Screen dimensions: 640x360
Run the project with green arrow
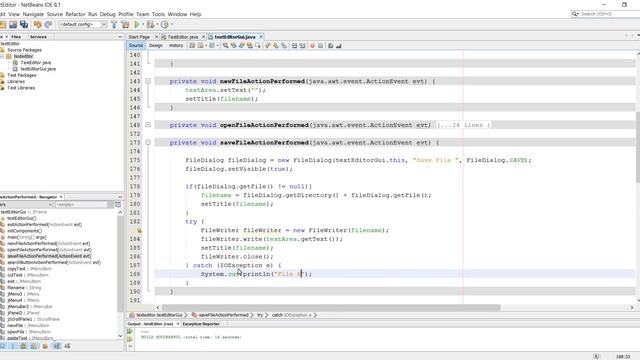137,24
